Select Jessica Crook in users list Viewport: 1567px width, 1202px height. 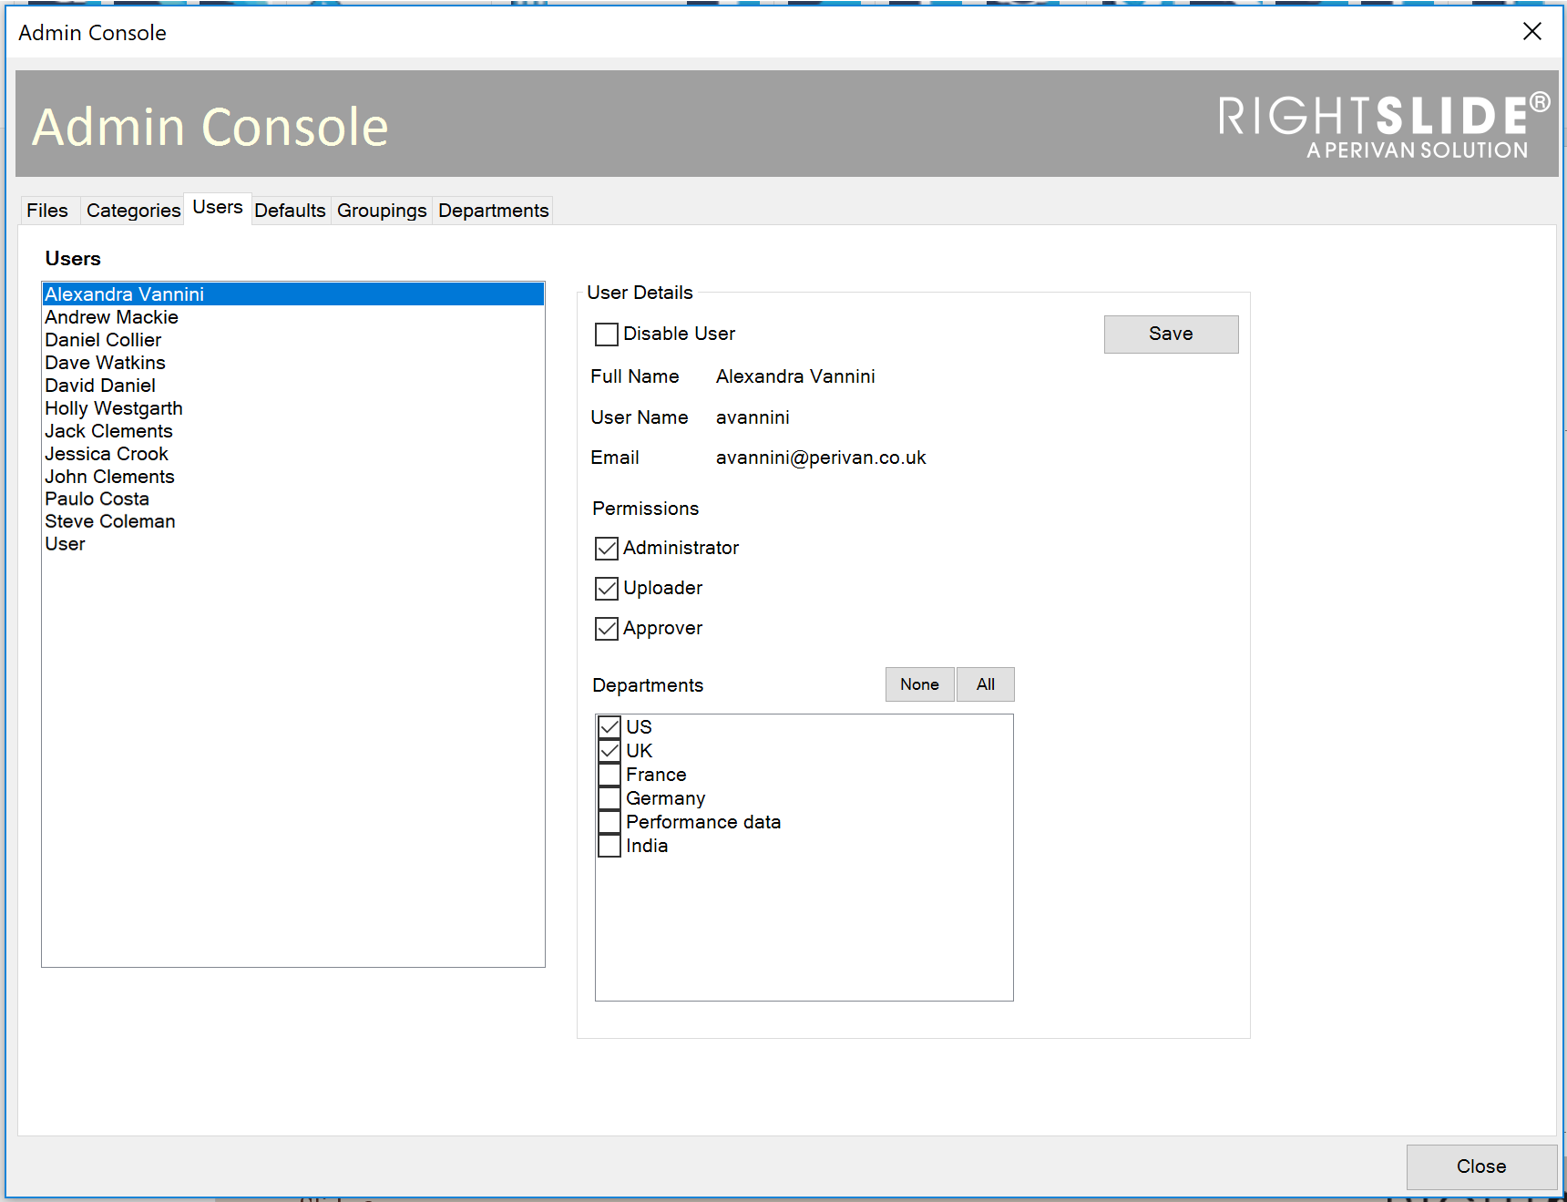pyautogui.click(x=293, y=454)
